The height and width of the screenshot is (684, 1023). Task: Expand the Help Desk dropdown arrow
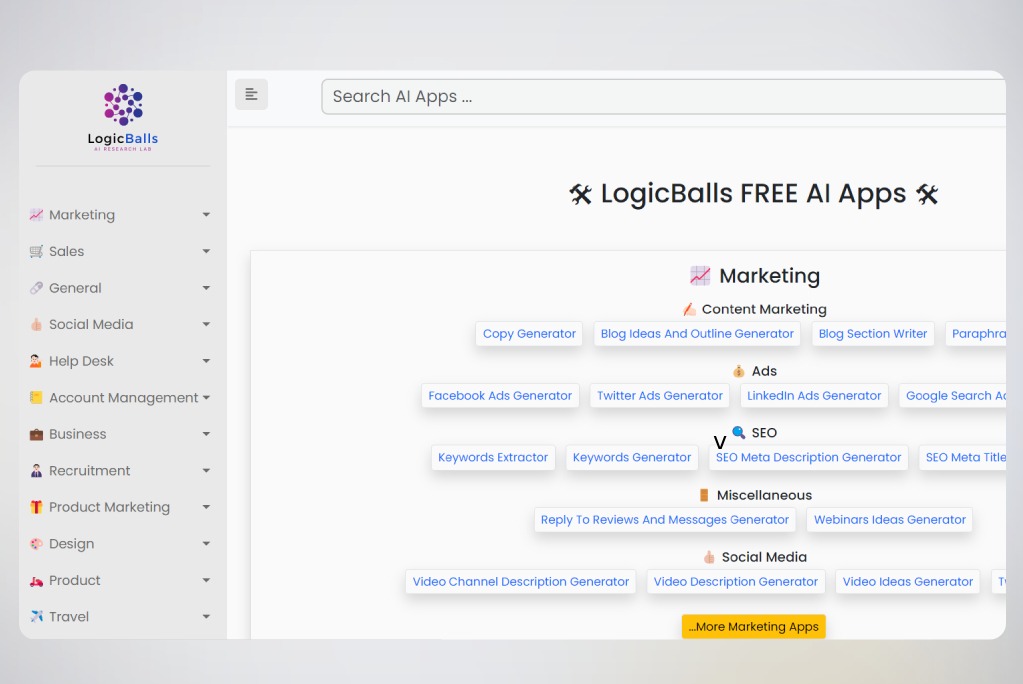tap(206, 361)
